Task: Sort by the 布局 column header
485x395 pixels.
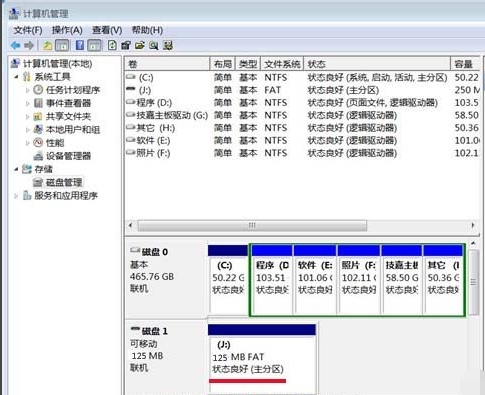Action: click(x=223, y=64)
